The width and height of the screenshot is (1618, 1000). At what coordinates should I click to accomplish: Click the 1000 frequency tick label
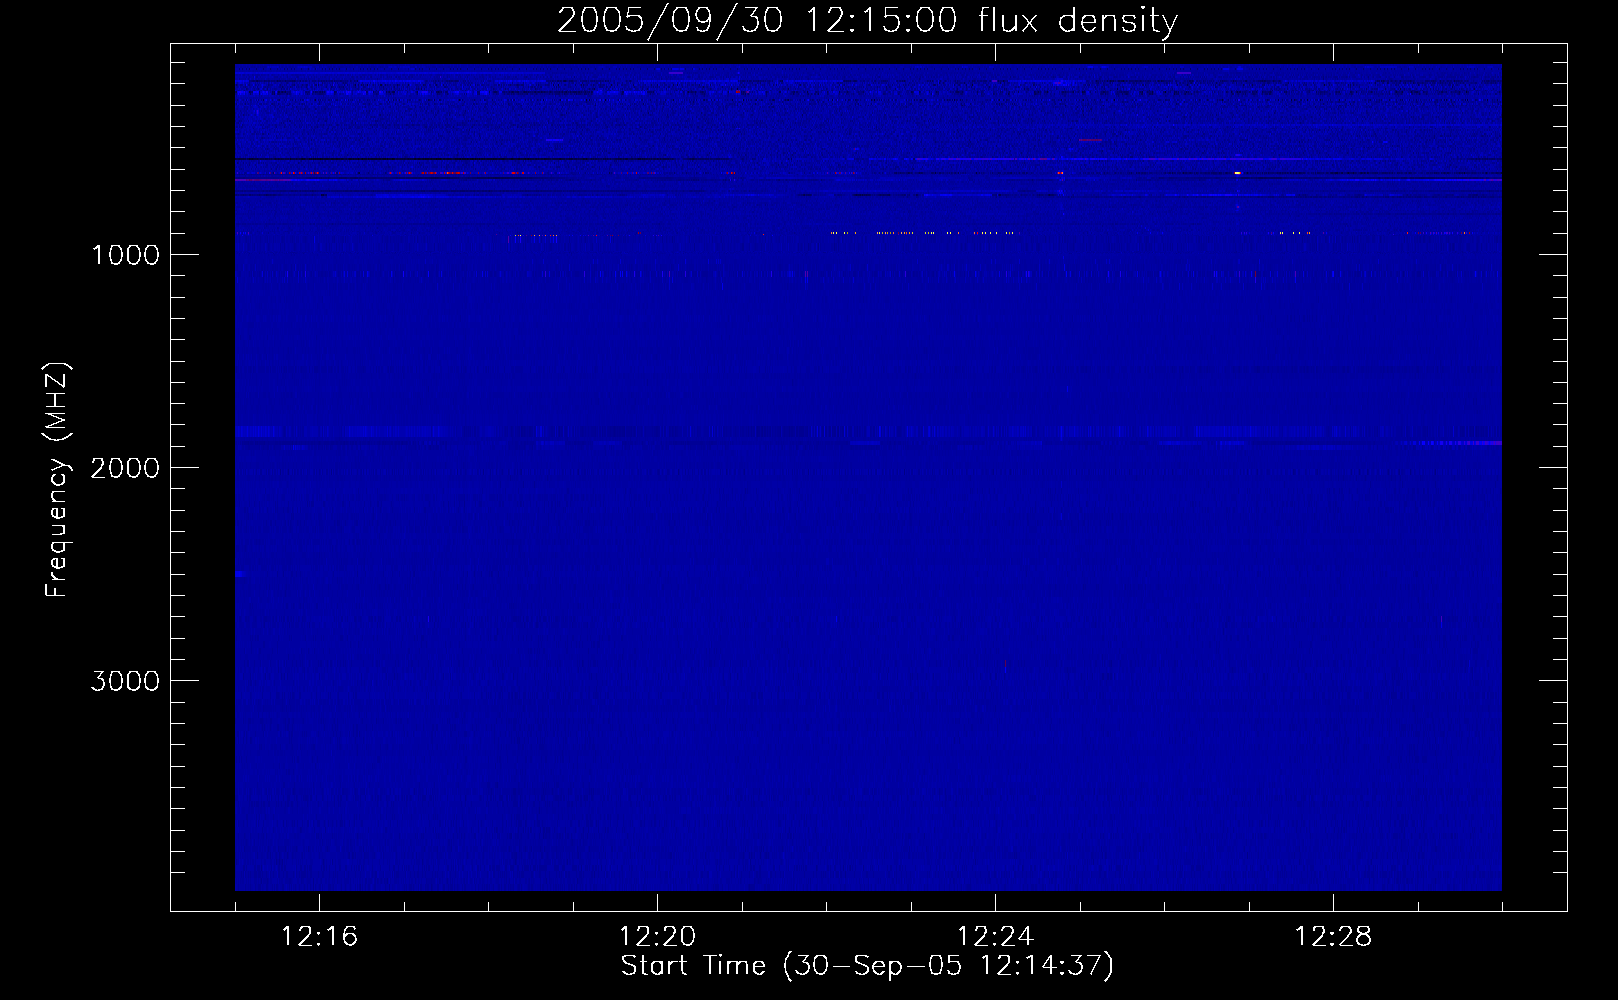click(x=125, y=255)
